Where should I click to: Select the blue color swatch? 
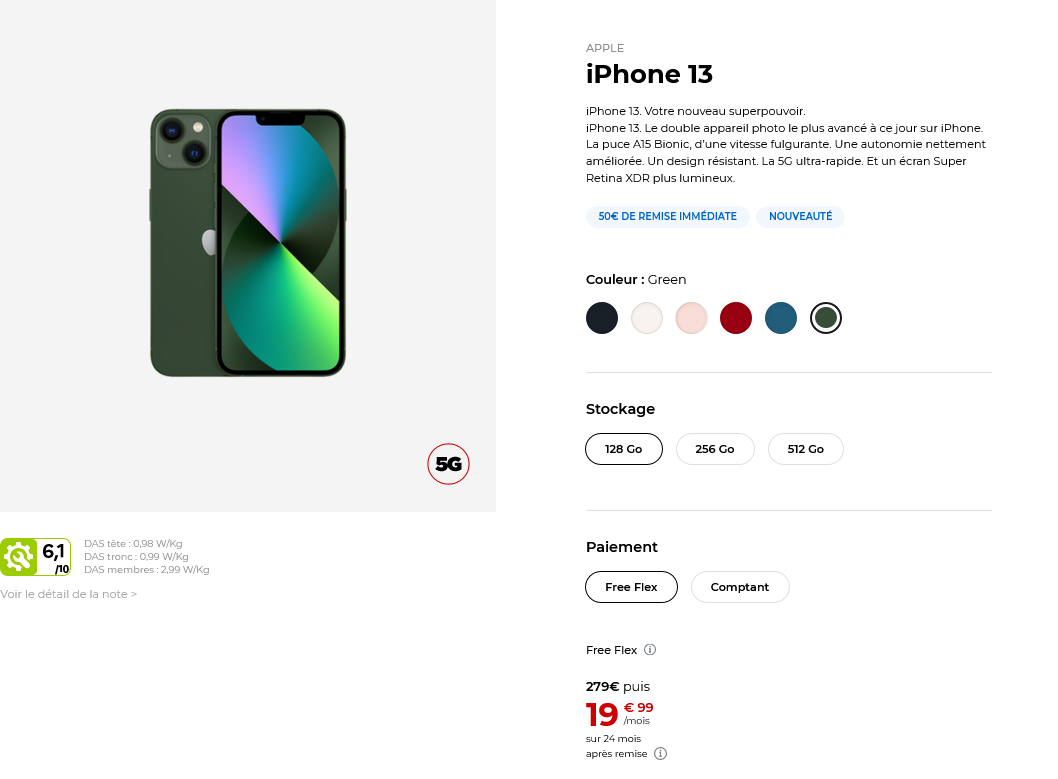point(781,318)
